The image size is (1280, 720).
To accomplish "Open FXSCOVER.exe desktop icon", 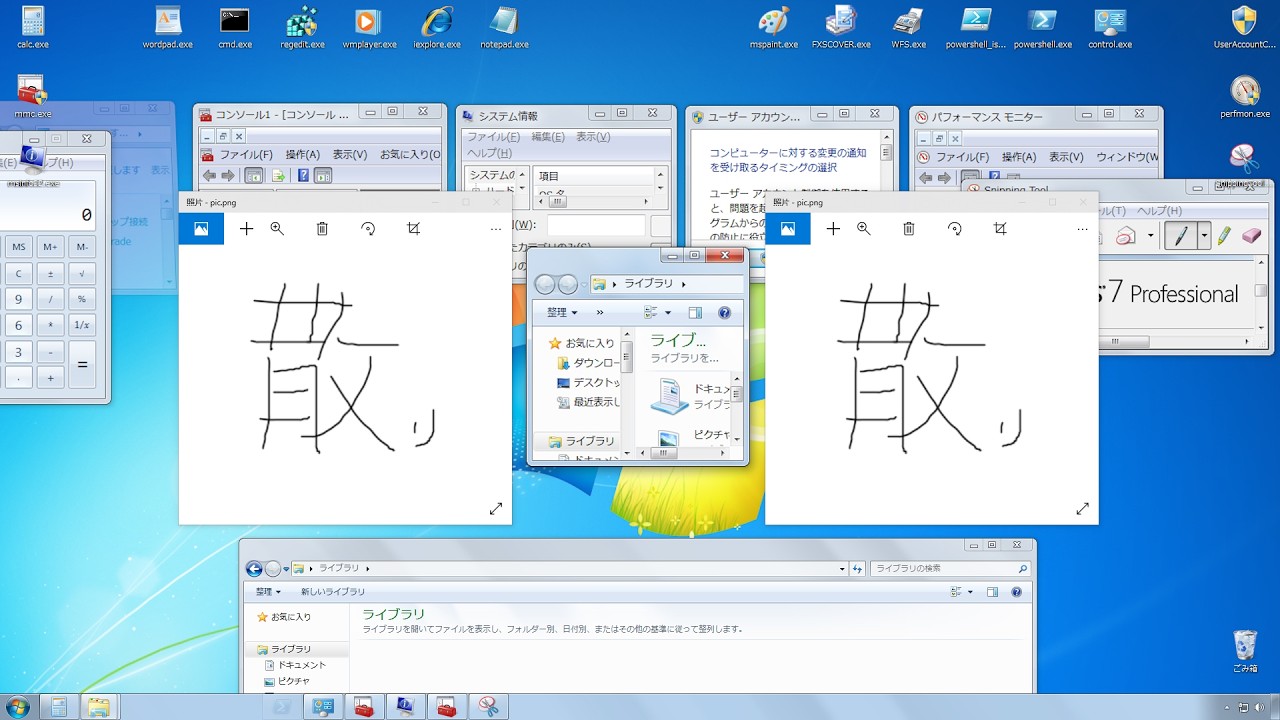I will point(841,27).
